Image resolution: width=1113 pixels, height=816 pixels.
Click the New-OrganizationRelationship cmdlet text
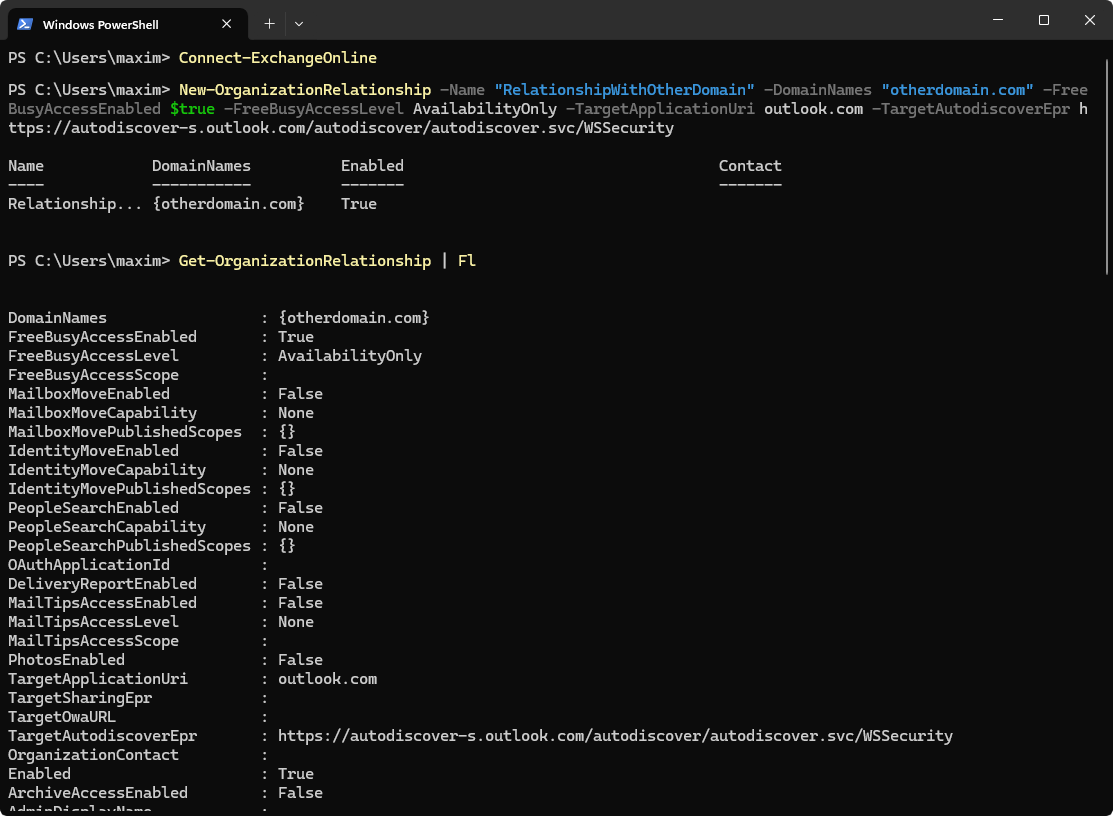tap(304, 90)
